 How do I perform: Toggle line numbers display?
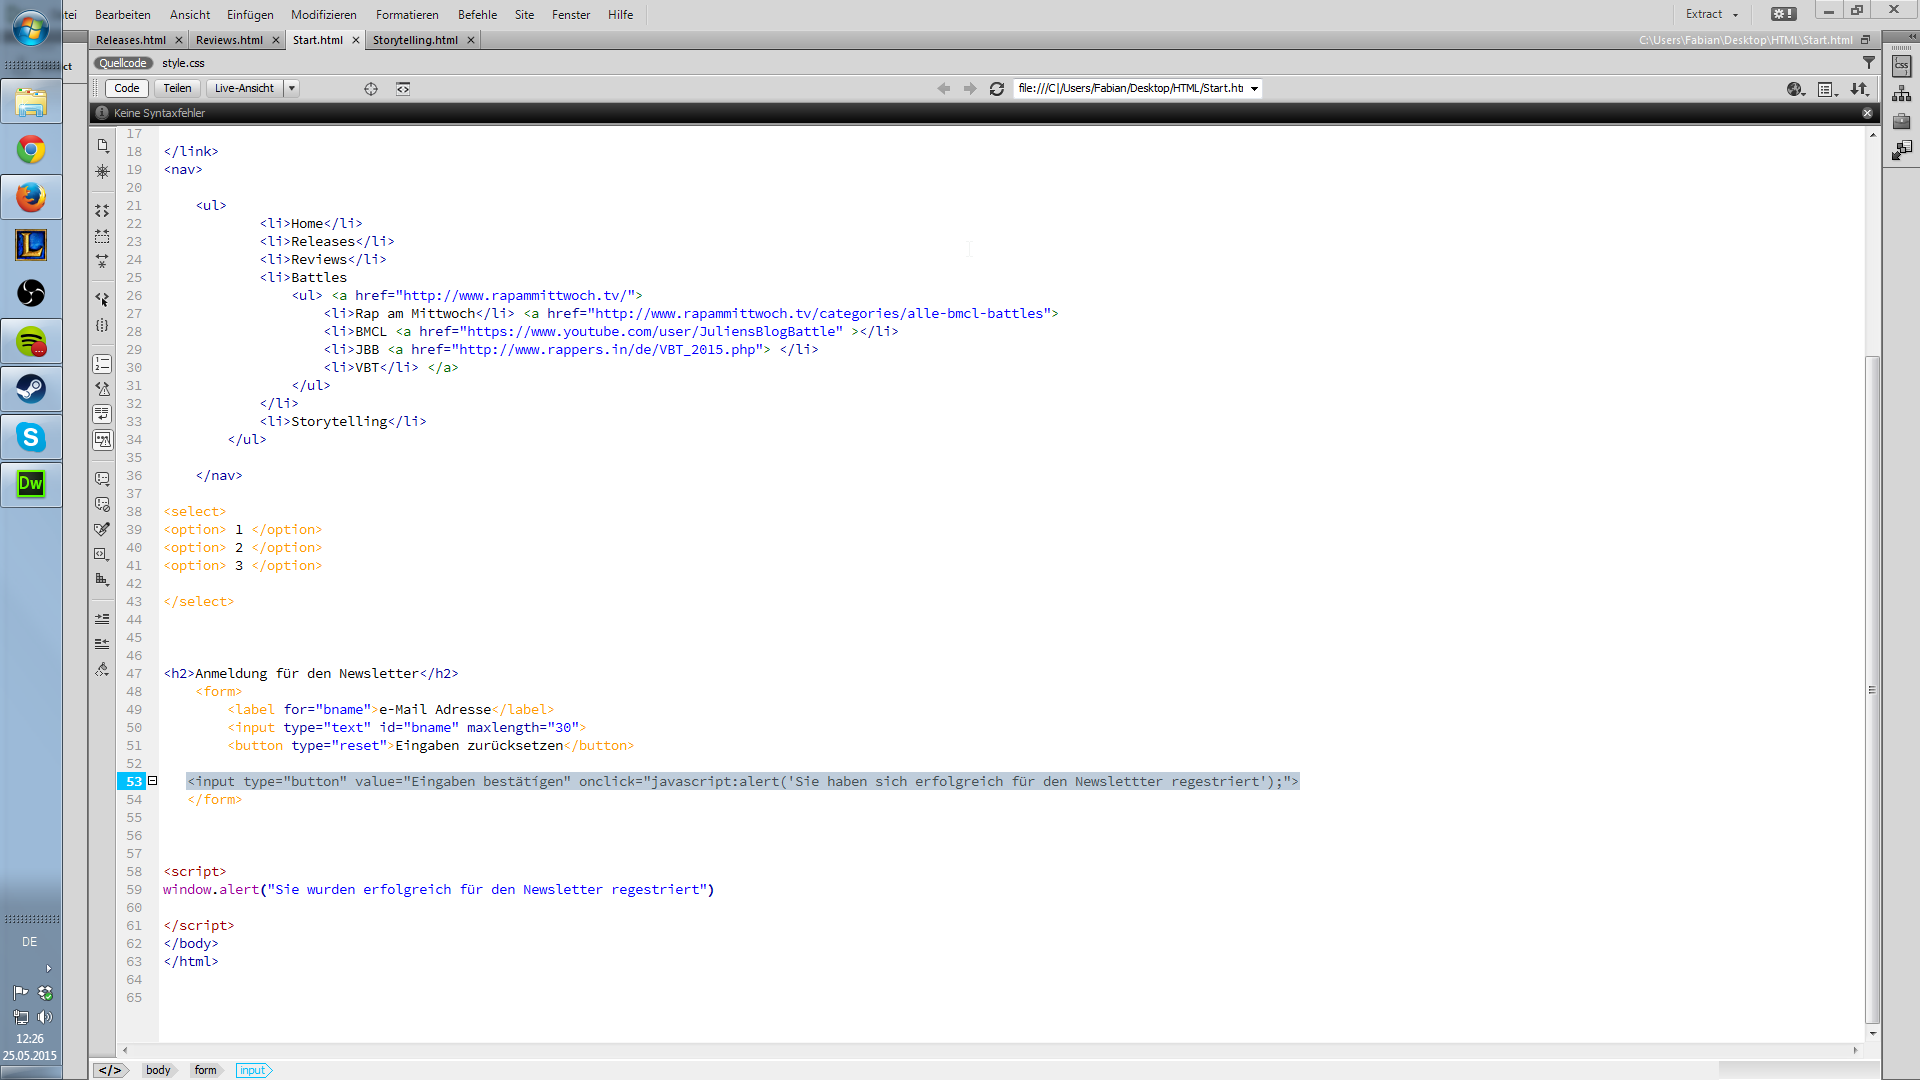pyautogui.click(x=102, y=364)
